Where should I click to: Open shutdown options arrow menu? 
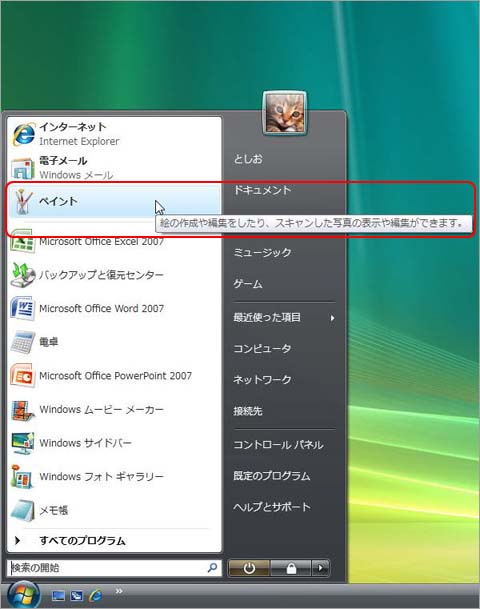click(x=320, y=569)
